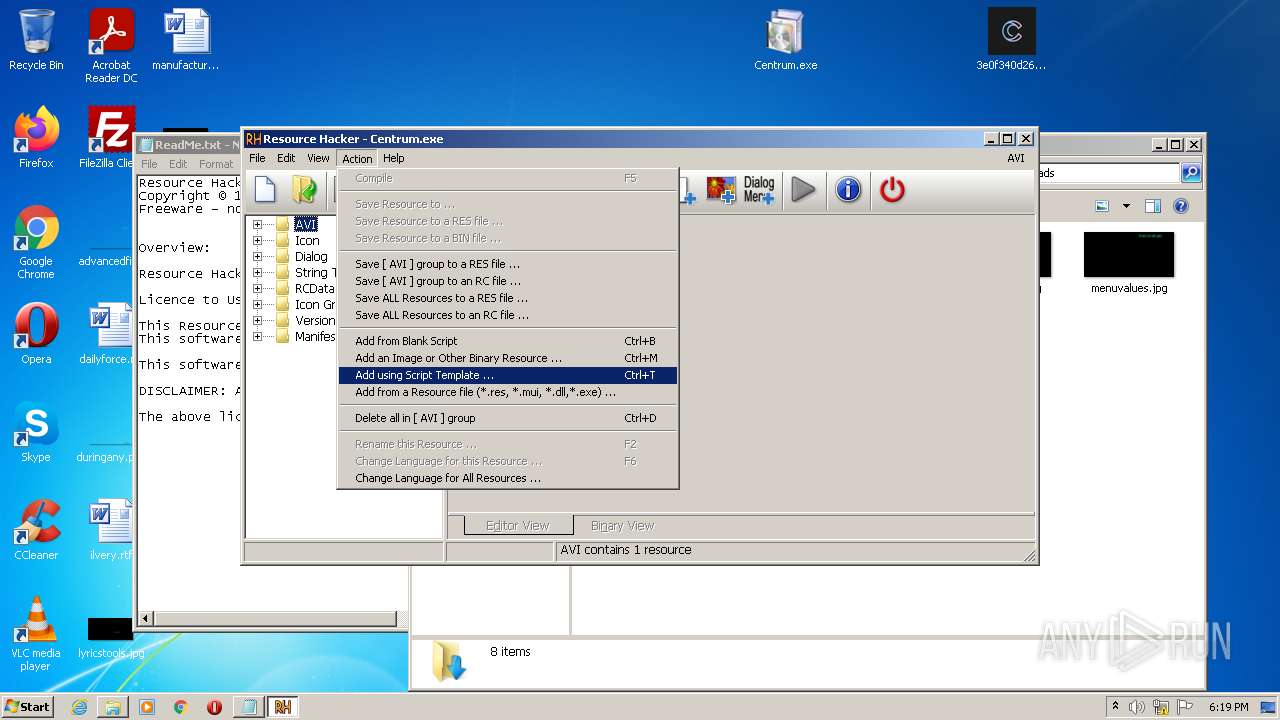The height and width of the screenshot is (720, 1280).
Task: Expand the Version Info tree node
Action: tap(257, 321)
